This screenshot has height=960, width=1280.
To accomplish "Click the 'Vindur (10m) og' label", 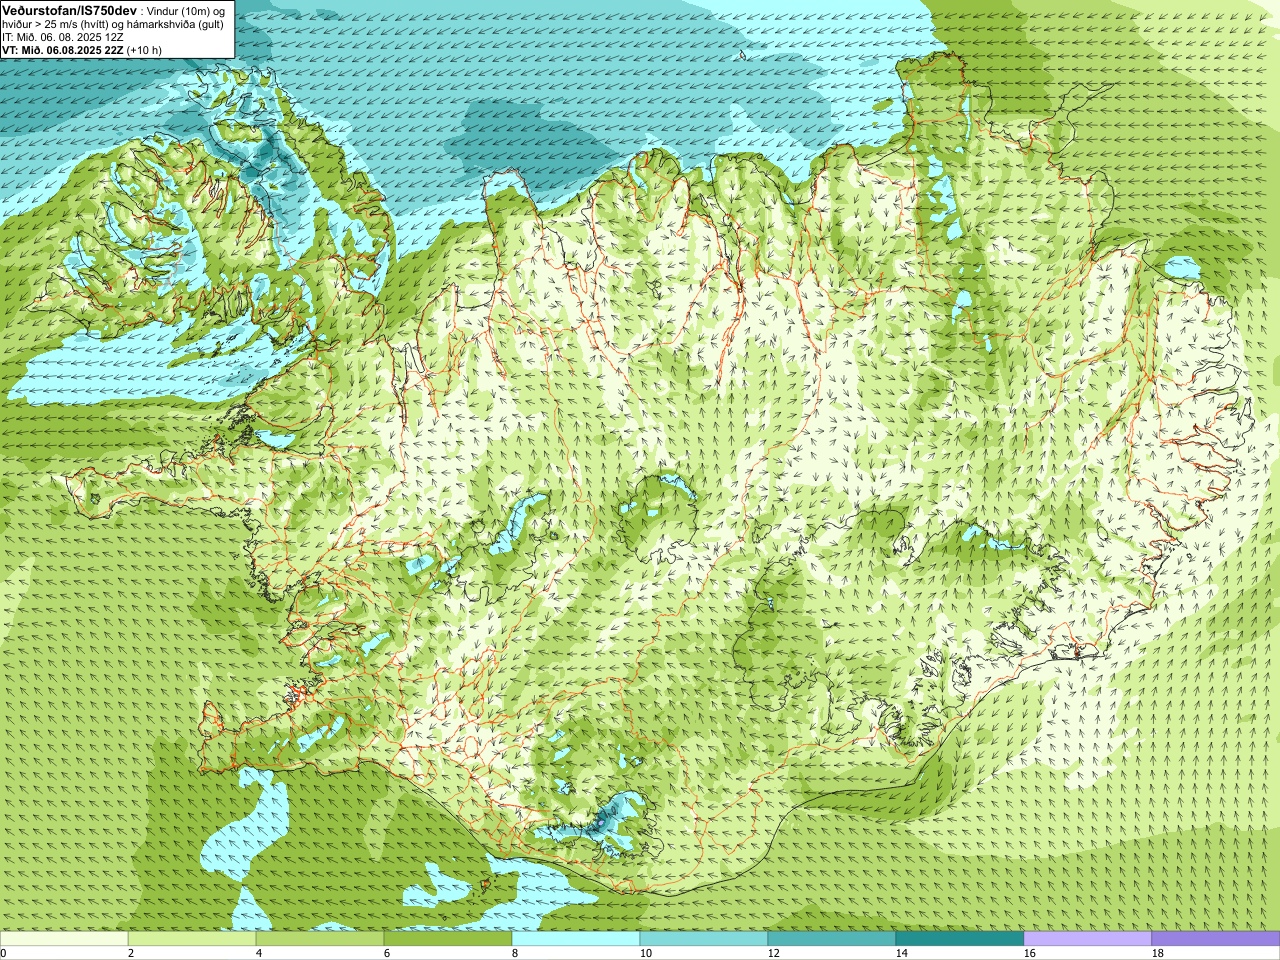I will (x=188, y=10).
